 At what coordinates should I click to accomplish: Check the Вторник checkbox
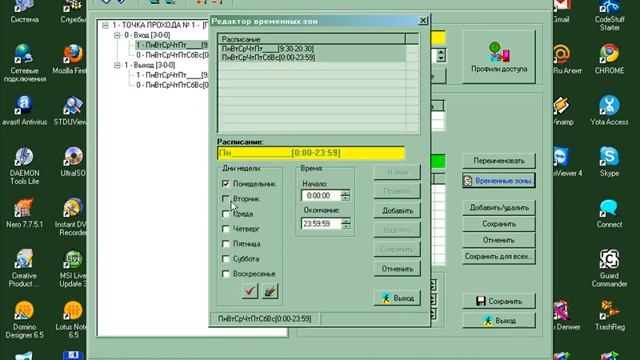226,199
